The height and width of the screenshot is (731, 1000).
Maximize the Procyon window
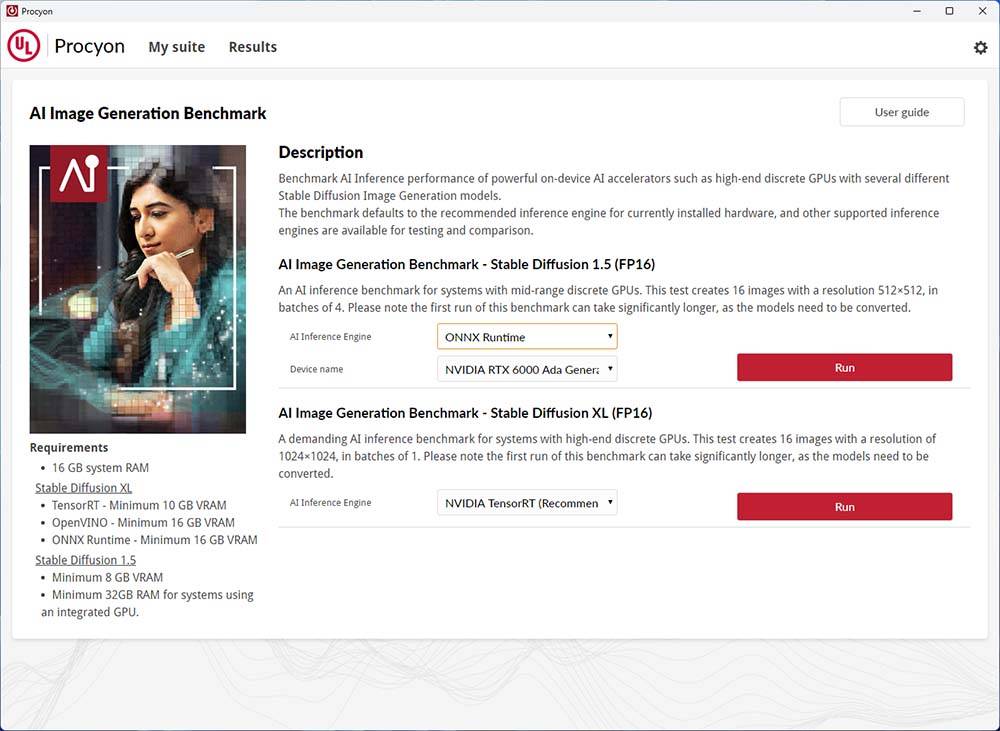point(949,11)
